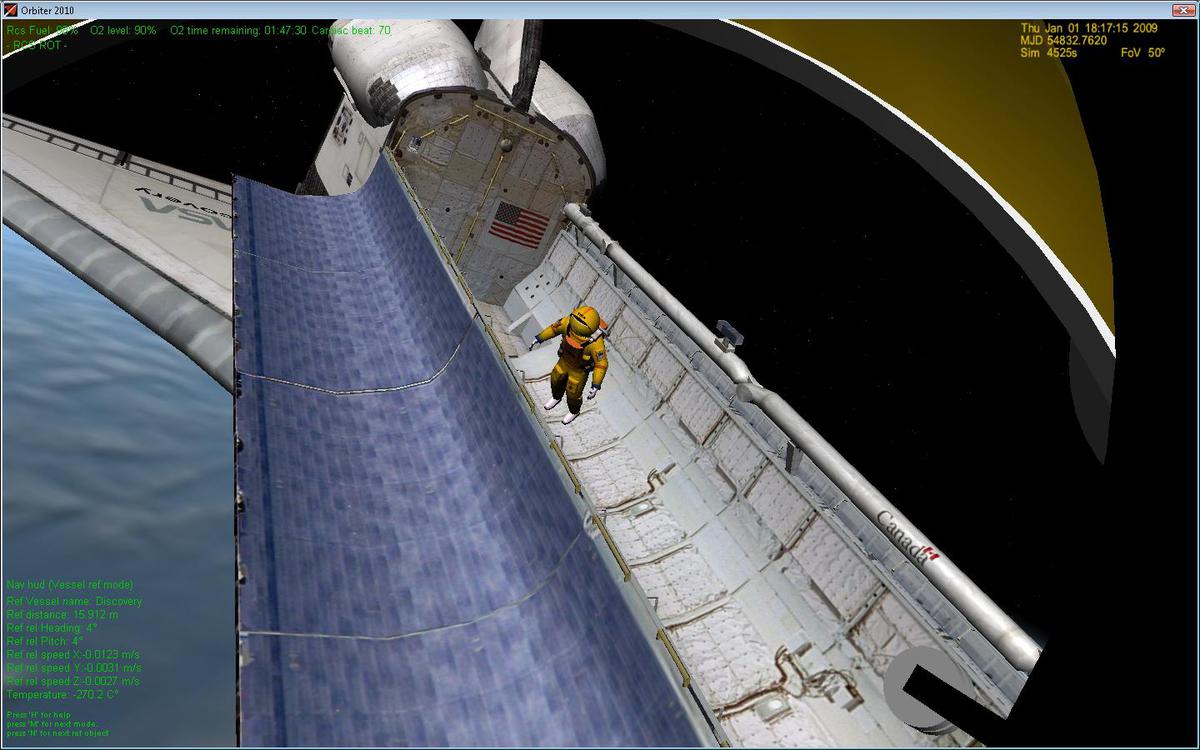The height and width of the screenshot is (750, 1200).
Task: Click the 'Ref distance: 15.912 m' line
Action: 62,615
